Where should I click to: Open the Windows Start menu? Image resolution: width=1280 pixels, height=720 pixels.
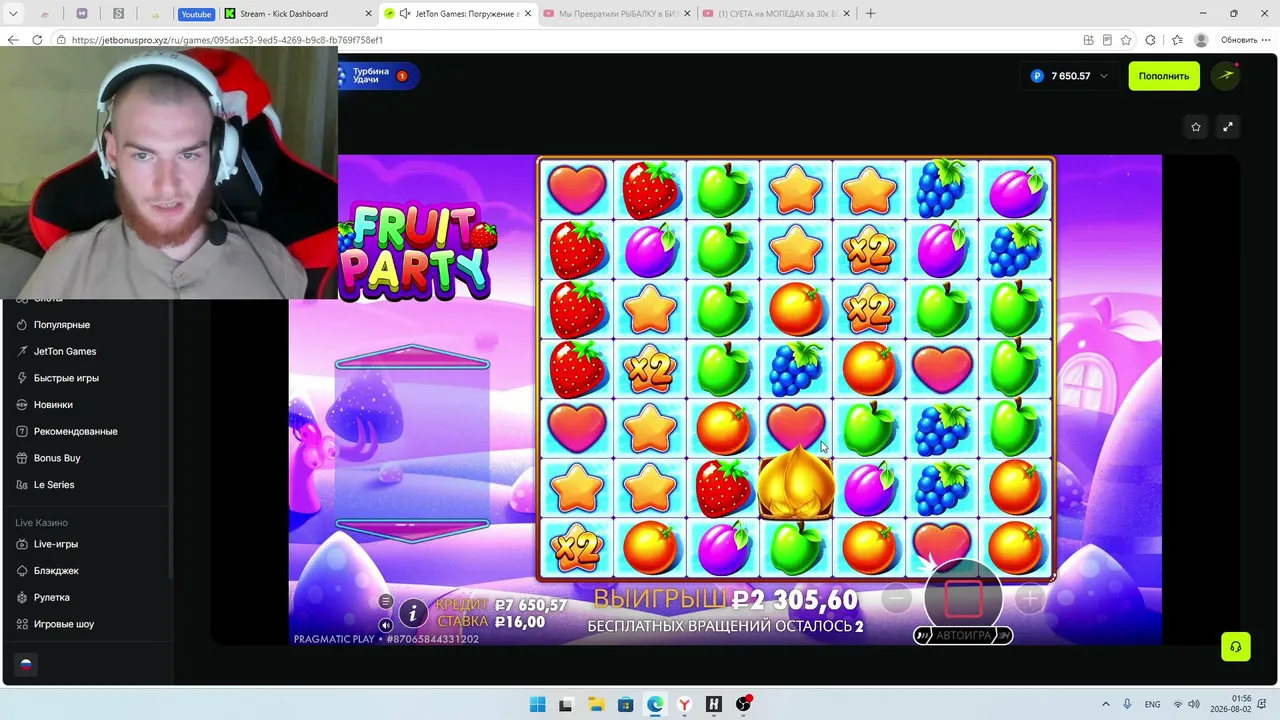537,704
